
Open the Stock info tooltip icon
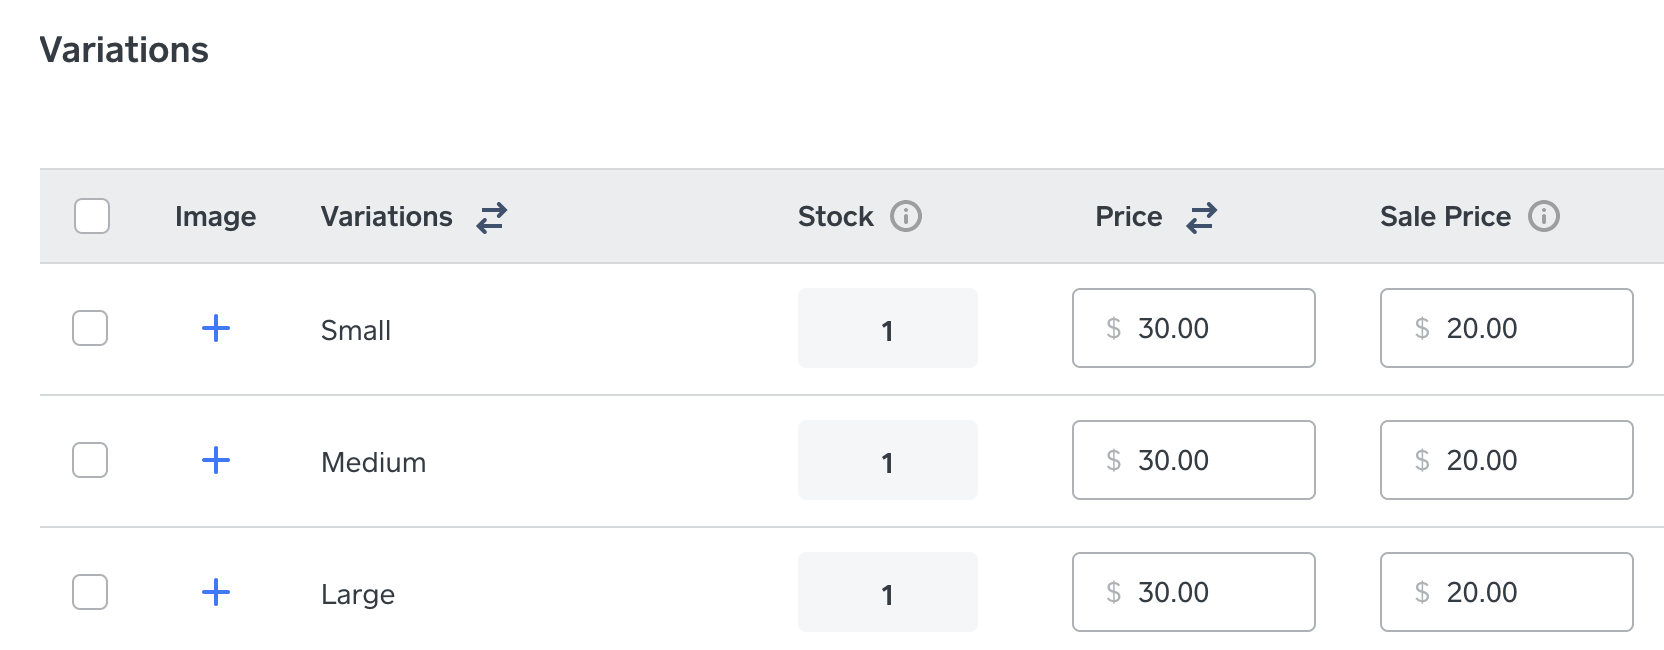[x=905, y=216]
